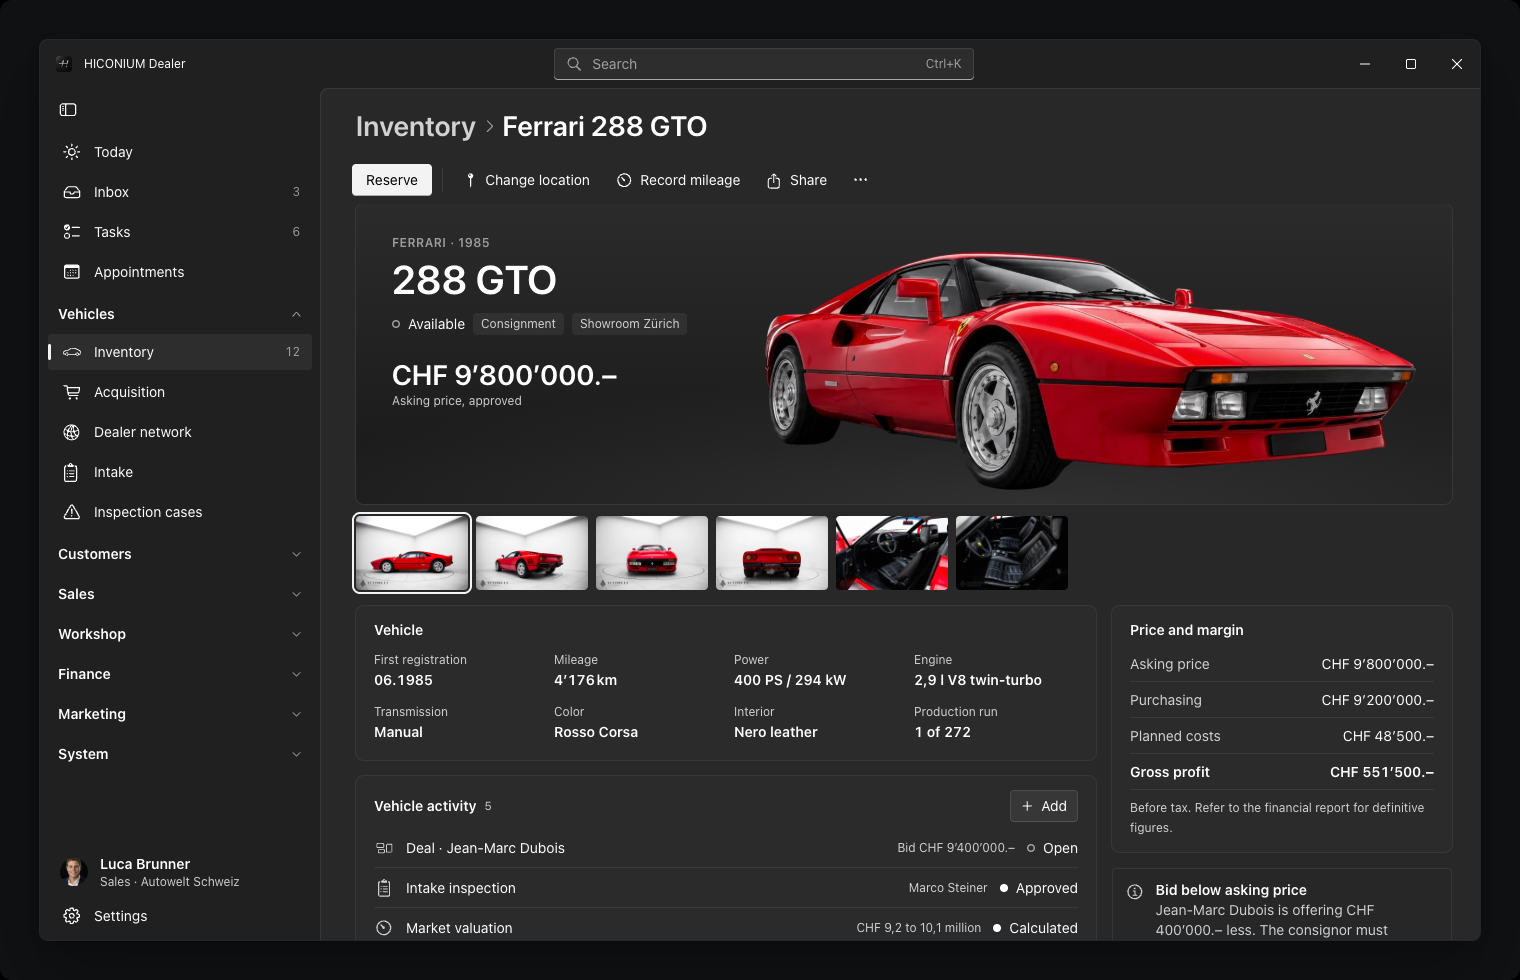This screenshot has width=1520, height=980.
Task: Toggle the sidebar collapse icon
Action: tap(68, 110)
